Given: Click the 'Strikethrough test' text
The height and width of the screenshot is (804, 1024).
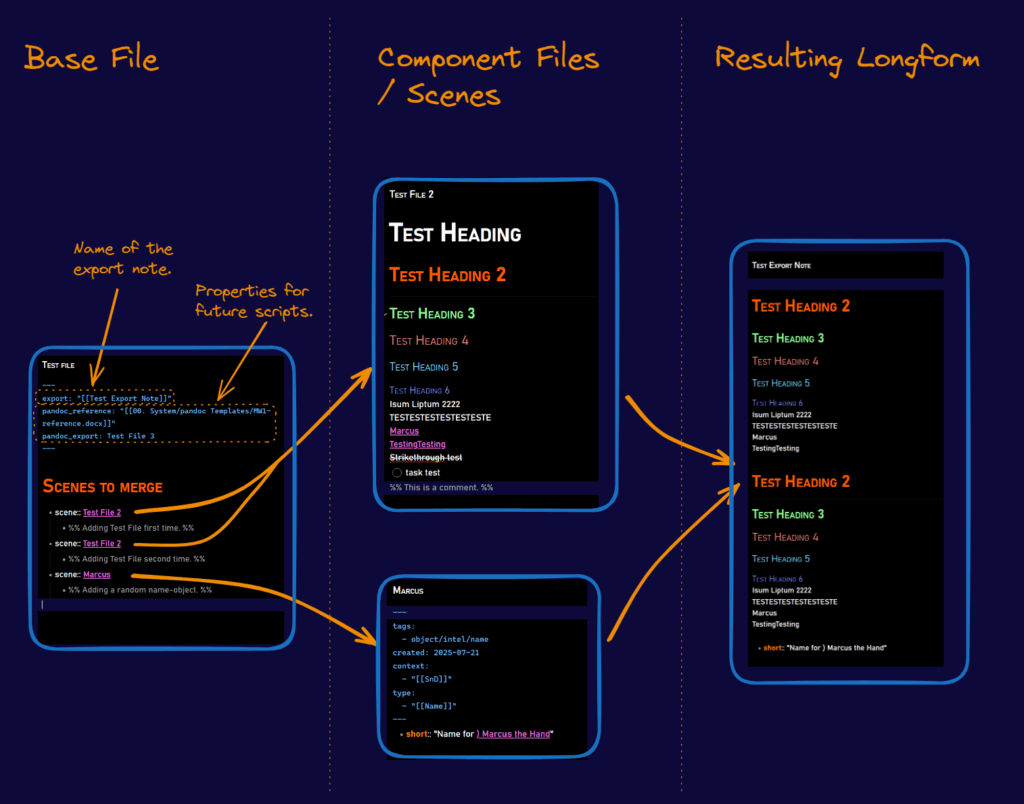Looking at the screenshot, I should [x=425, y=457].
